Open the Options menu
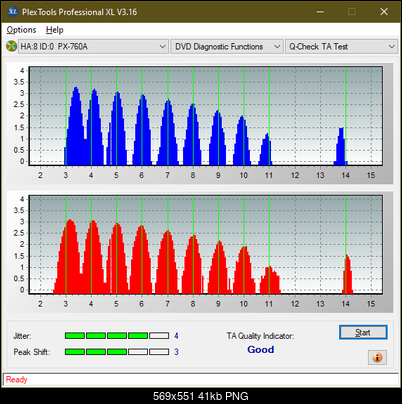 pos(21,30)
